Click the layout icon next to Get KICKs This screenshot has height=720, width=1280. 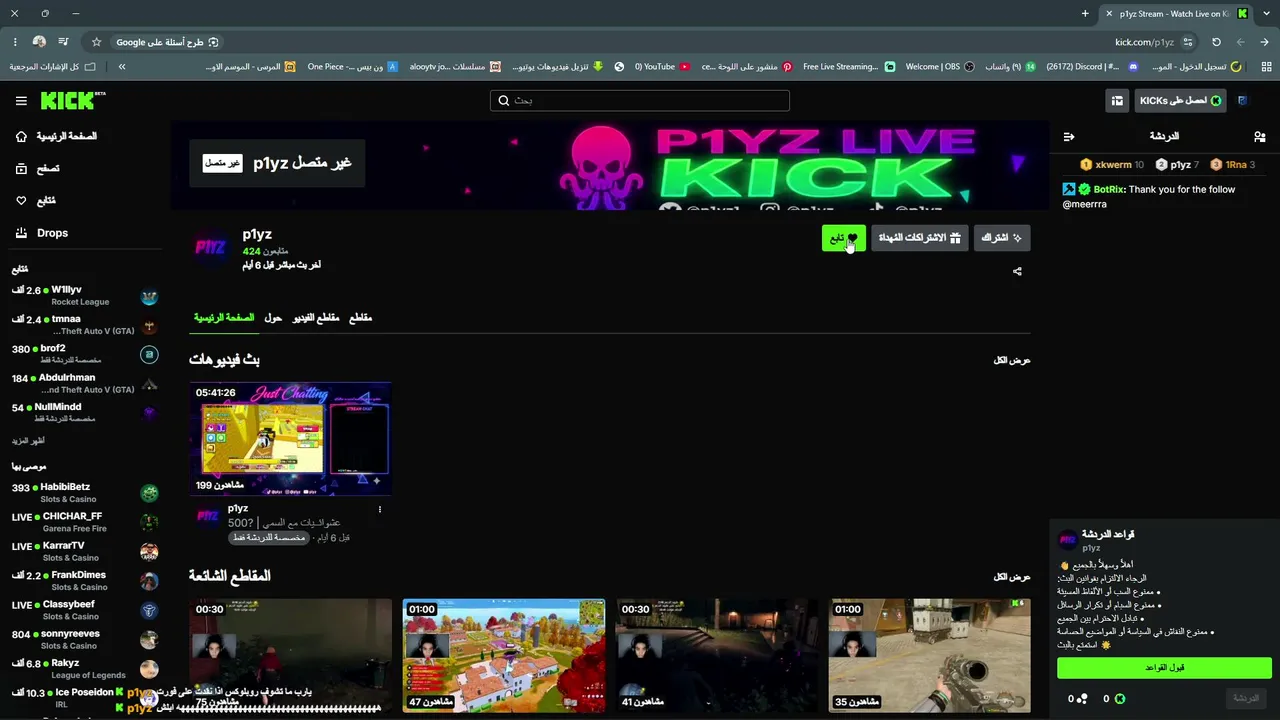(1117, 100)
